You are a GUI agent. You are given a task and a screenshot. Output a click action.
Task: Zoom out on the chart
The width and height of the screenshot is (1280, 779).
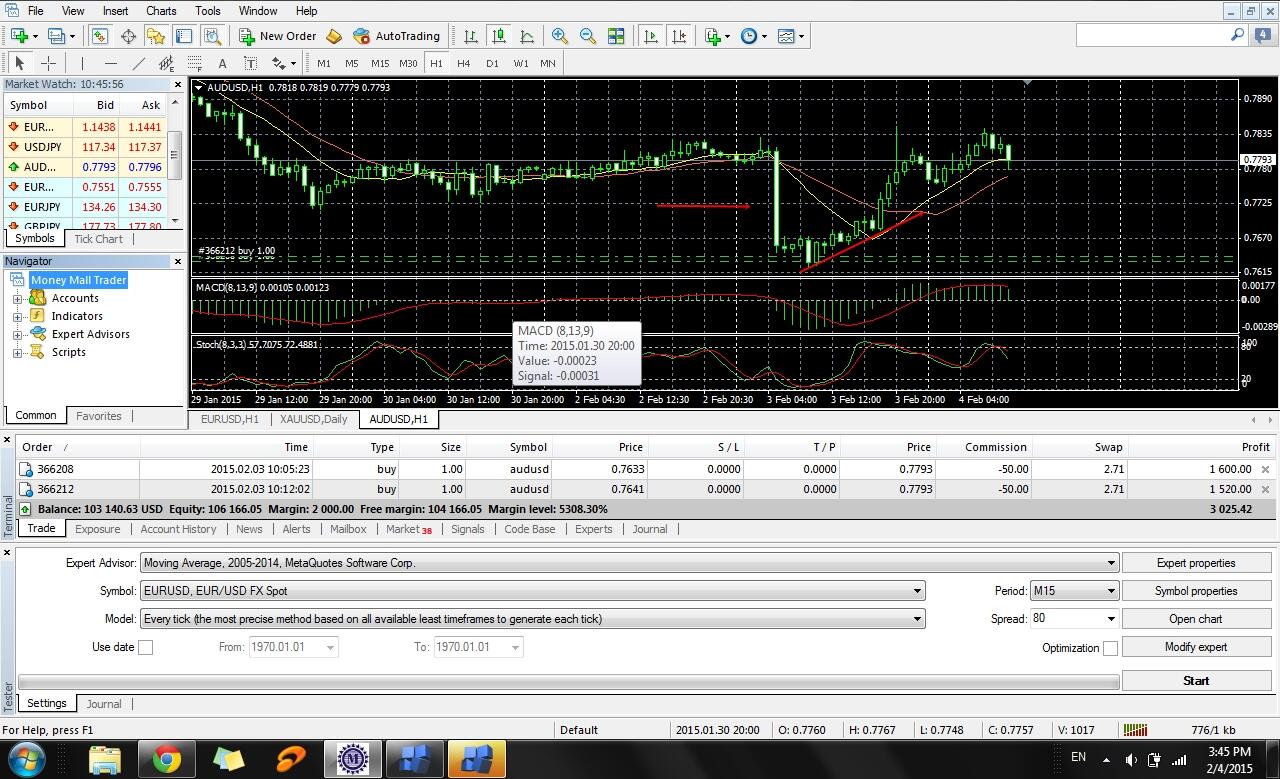click(x=588, y=36)
